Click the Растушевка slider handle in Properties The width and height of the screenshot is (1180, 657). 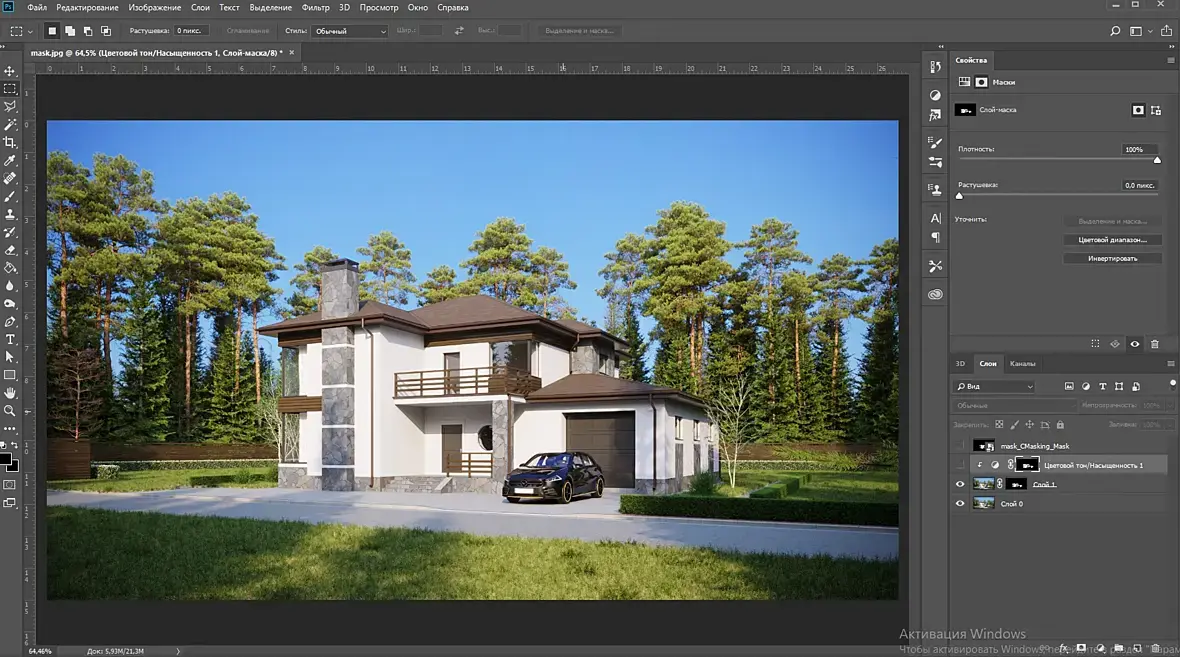coord(960,196)
